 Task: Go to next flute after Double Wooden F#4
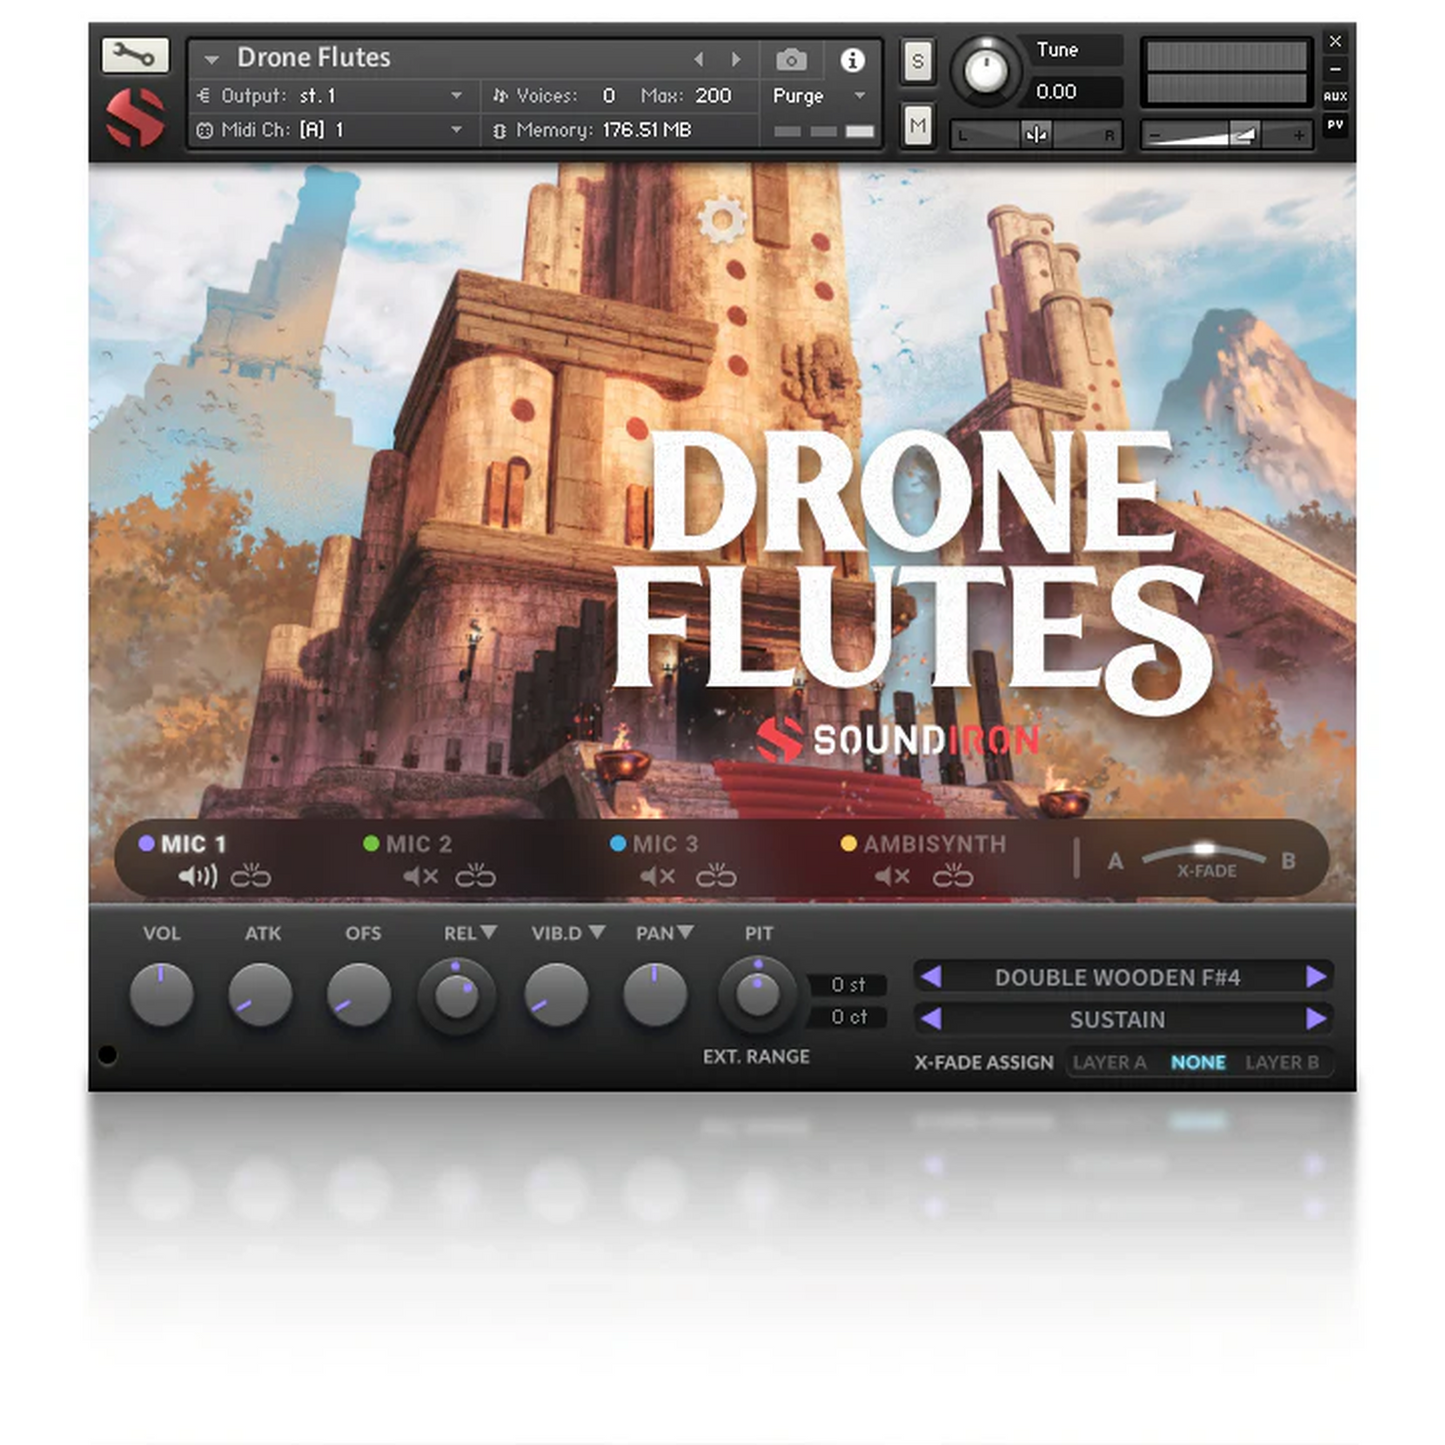(1316, 977)
